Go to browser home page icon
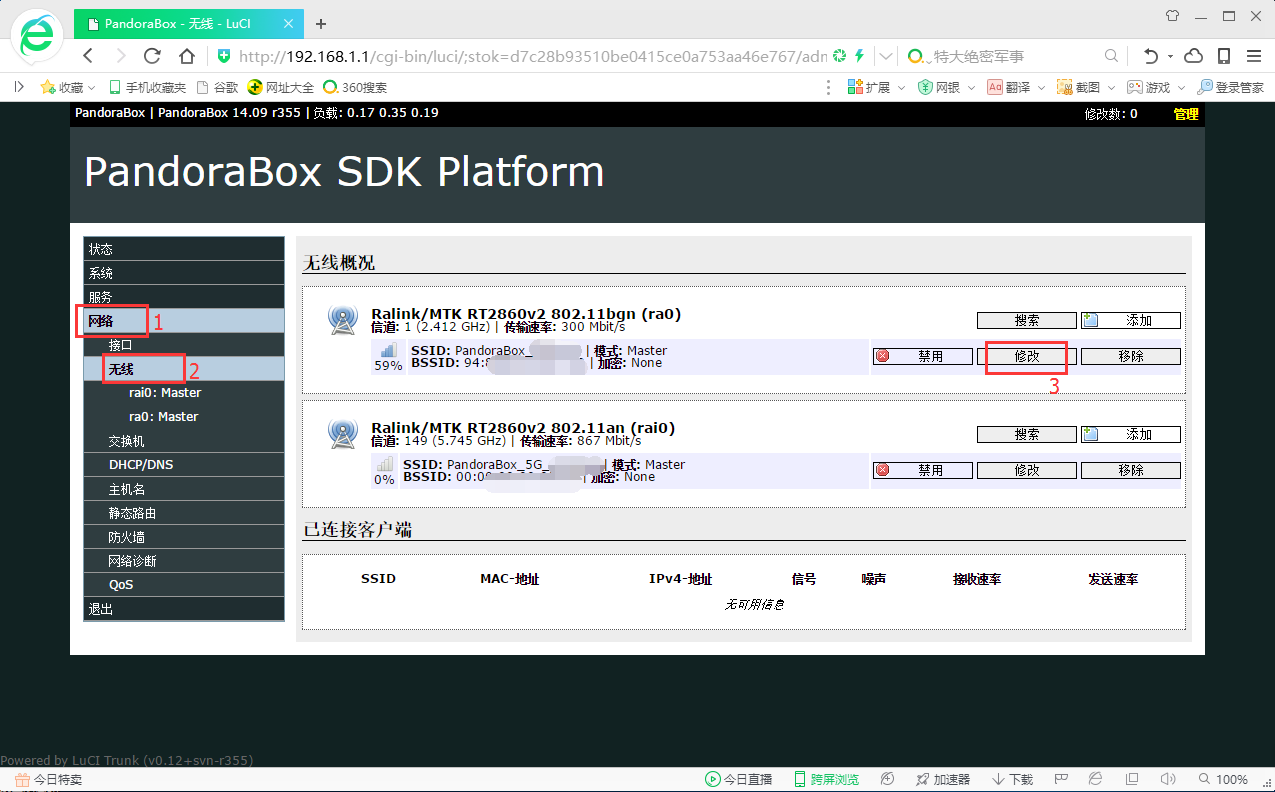The image size is (1275, 792). coord(186,56)
